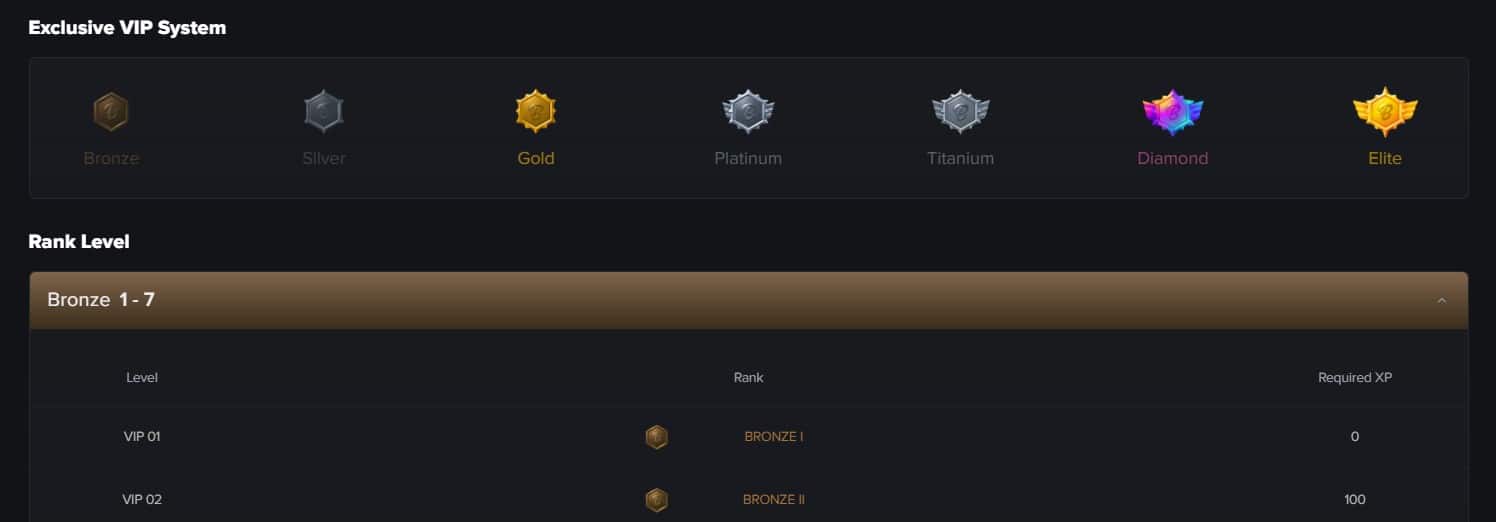Select the Platinum winged badge icon
This screenshot has width=1496, height=522.
click(748, 111)
